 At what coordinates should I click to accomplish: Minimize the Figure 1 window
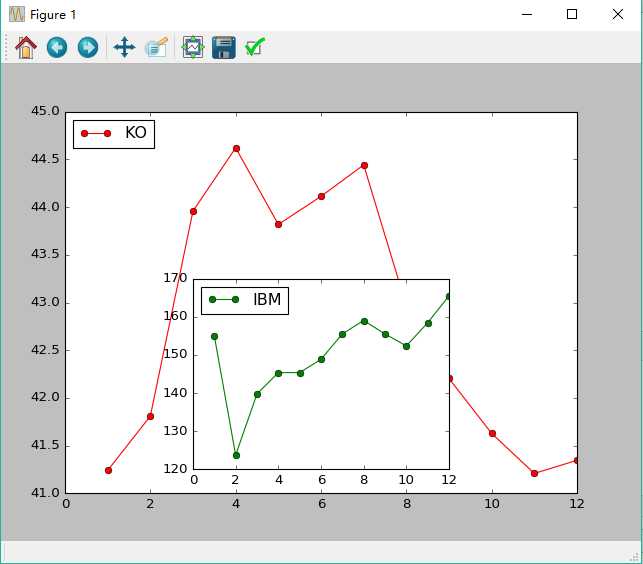(x=527, y=14)
